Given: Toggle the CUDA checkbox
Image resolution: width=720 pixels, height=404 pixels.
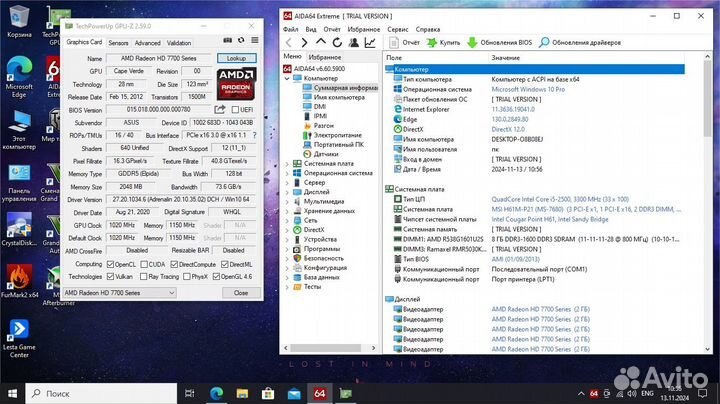Looking at the screenshot, I should coord(144,264).
